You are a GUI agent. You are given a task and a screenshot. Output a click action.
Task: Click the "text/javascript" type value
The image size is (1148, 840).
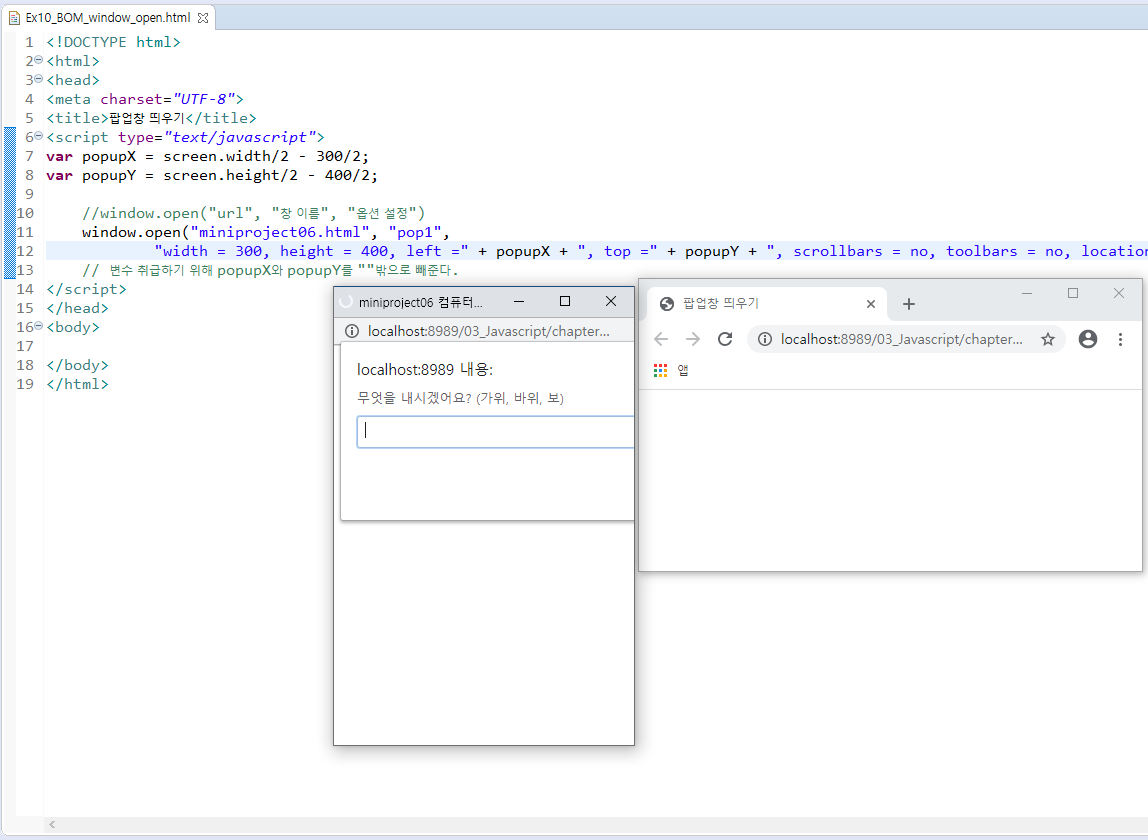239,137
